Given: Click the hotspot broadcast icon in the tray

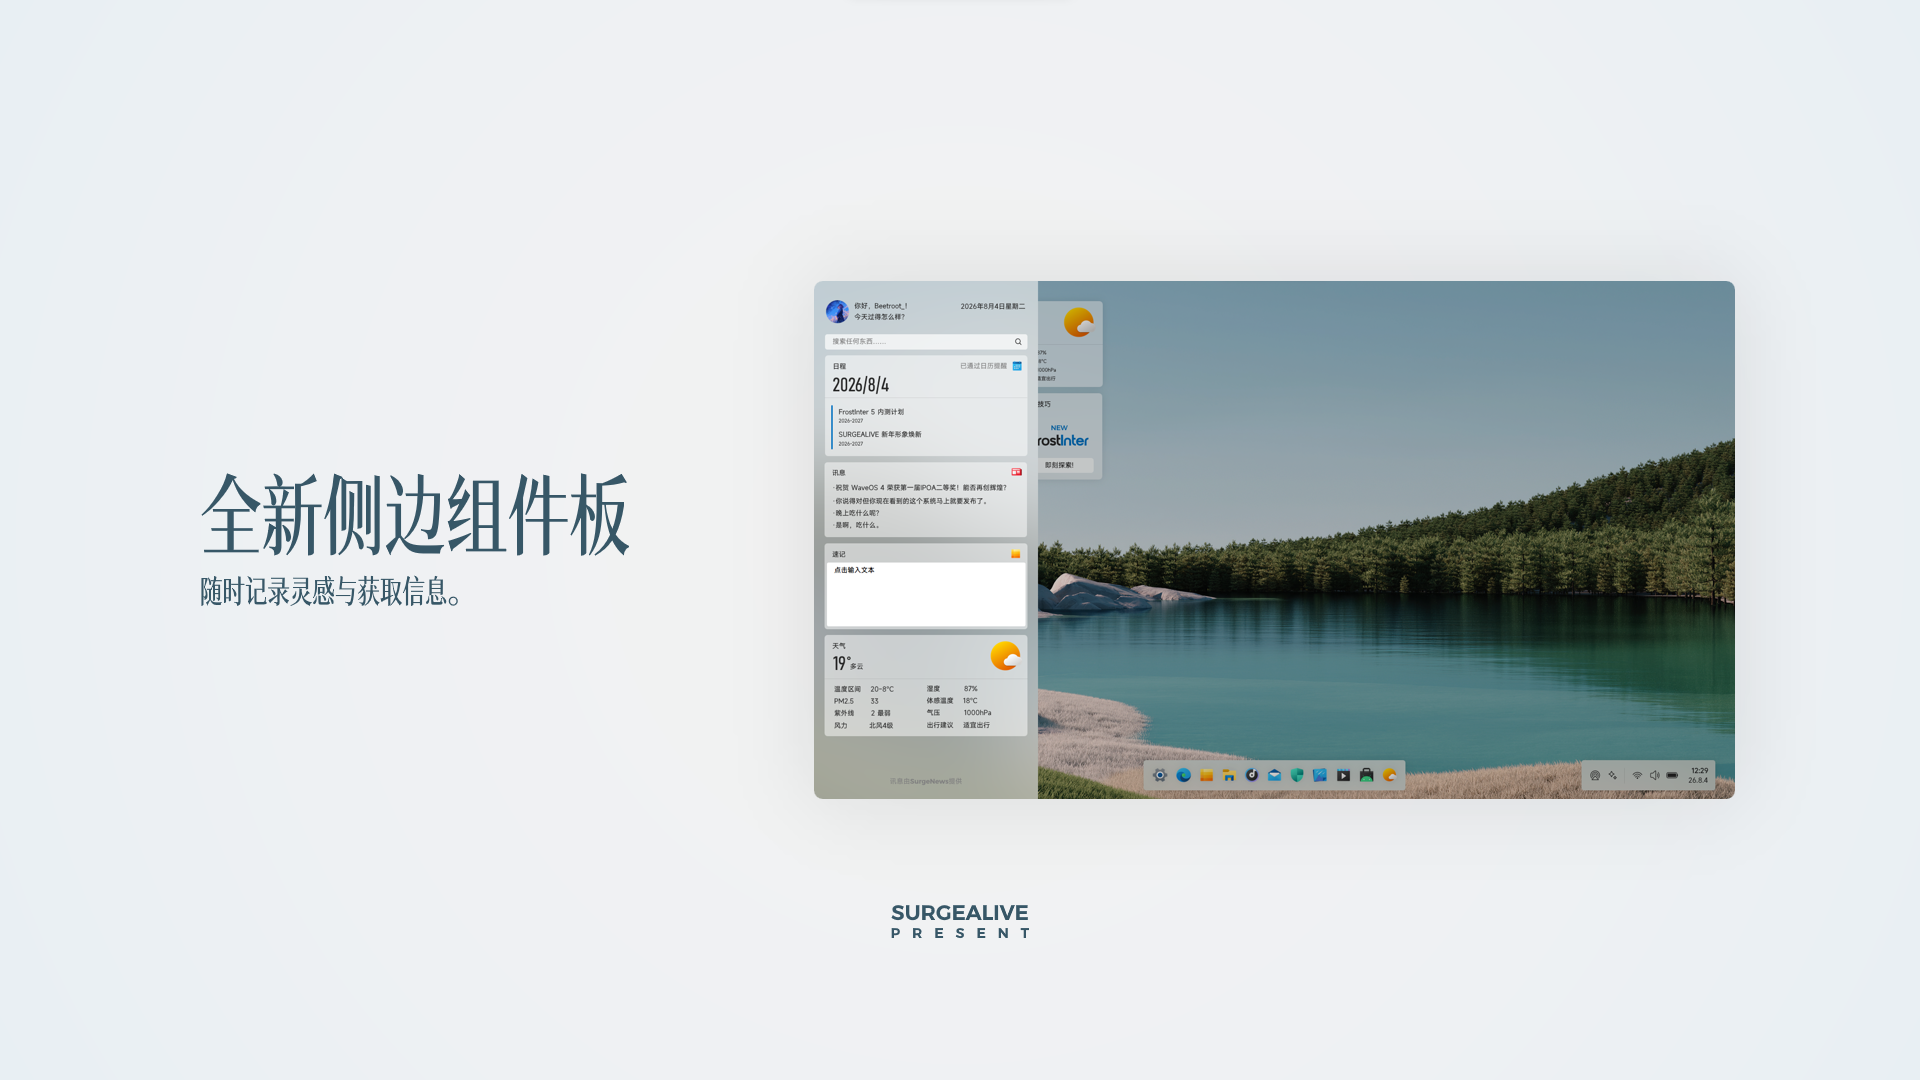Looking at the screenshot, I should [1595, 775].
